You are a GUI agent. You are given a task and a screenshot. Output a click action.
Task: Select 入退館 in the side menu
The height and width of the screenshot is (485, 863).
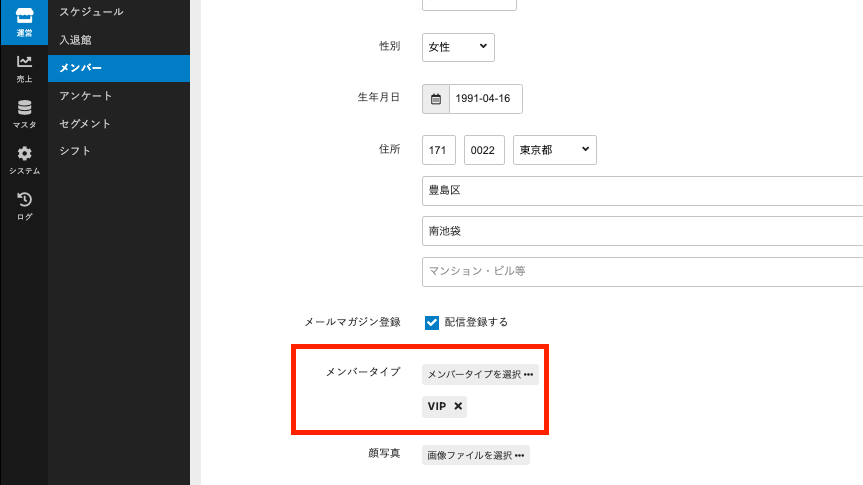[76, 40]
